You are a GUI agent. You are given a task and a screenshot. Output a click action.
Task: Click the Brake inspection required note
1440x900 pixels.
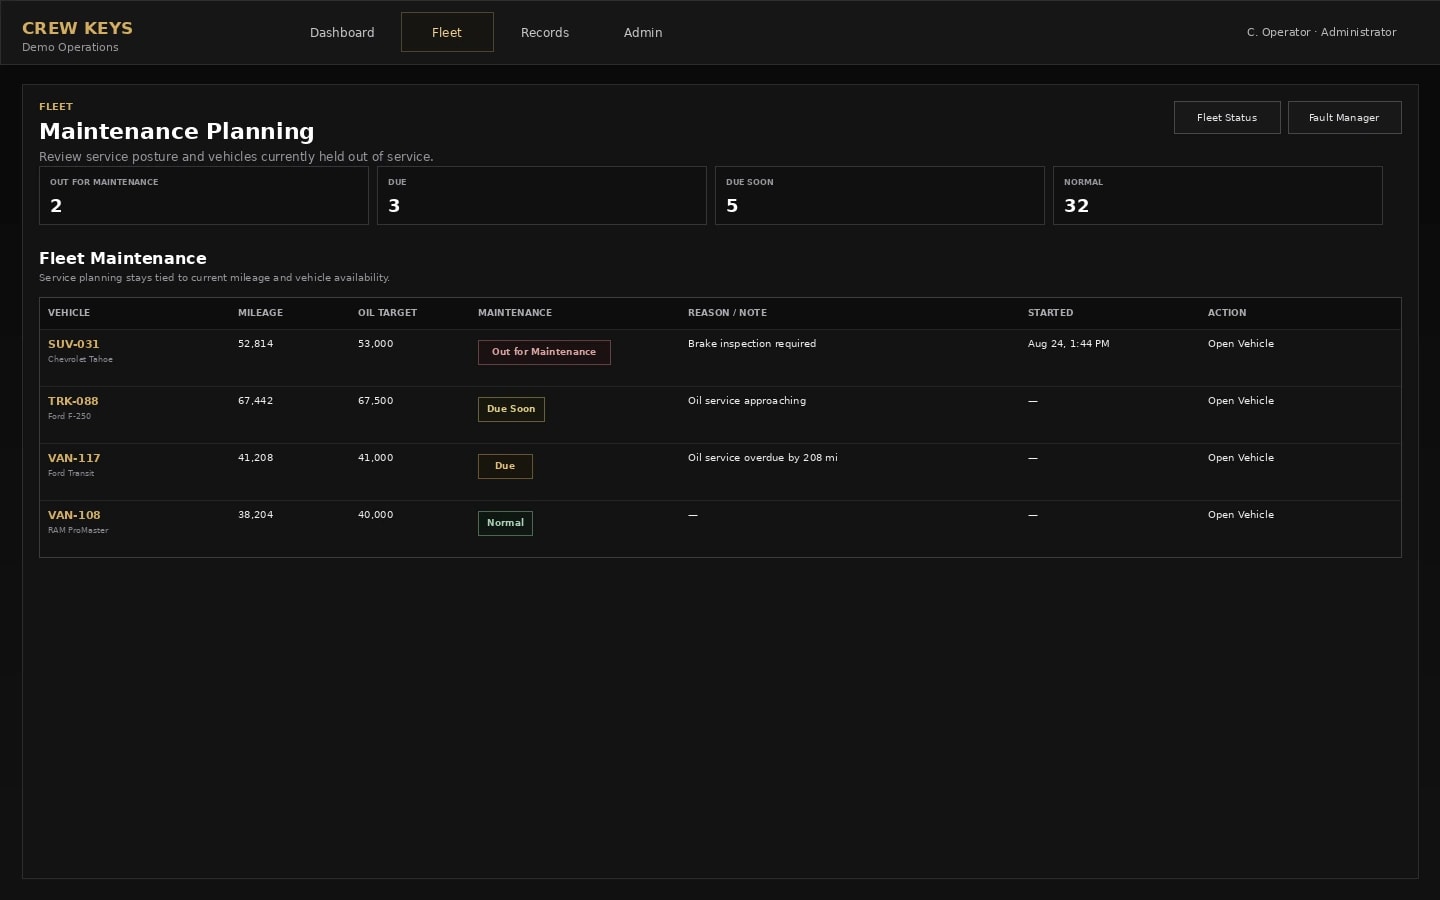752,344
